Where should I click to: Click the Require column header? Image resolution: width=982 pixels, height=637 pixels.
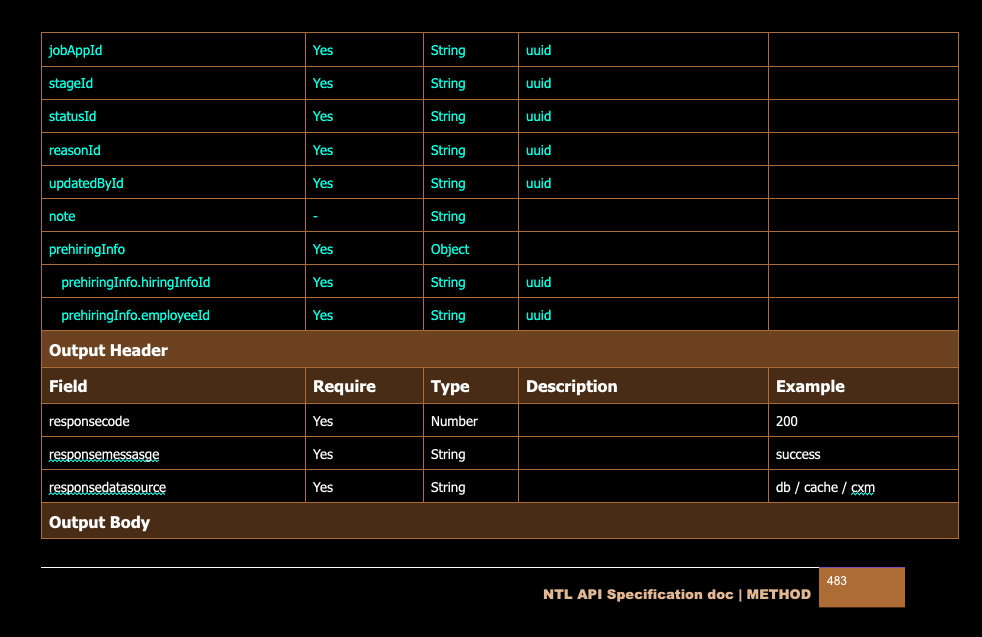344,386
